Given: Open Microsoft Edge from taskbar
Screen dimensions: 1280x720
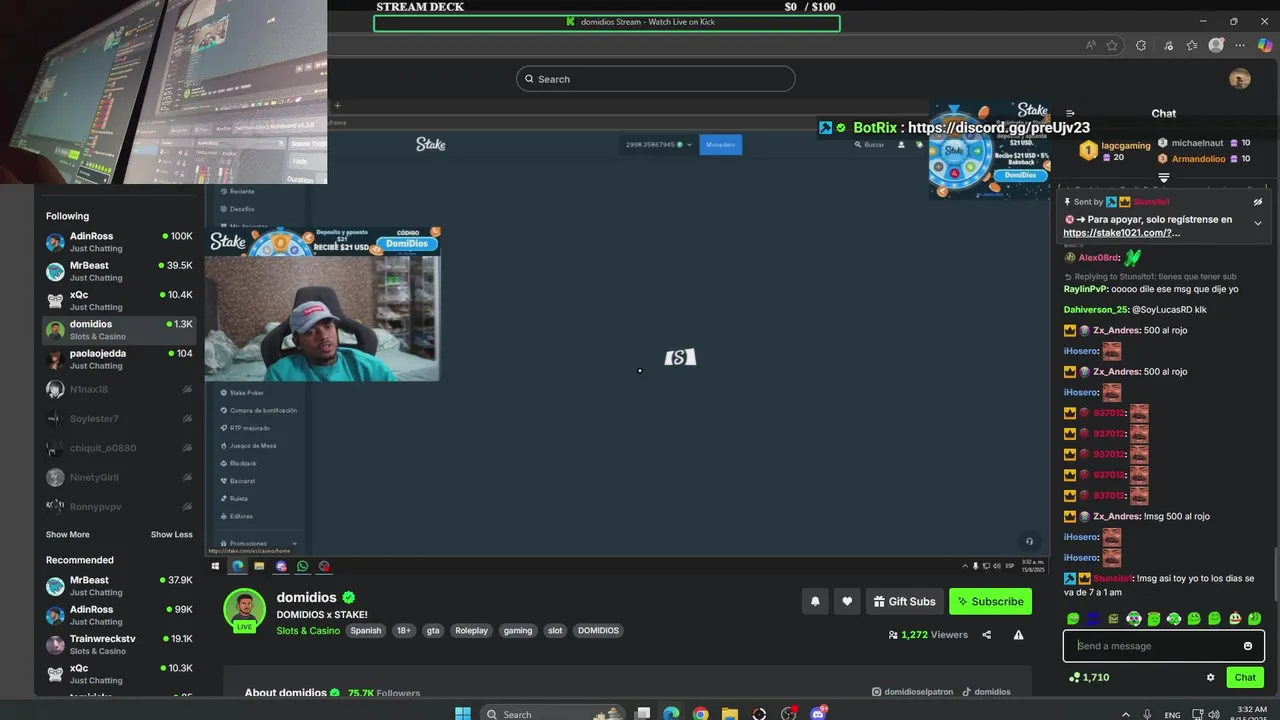Looking at the screenshot, I should pyautogui.click(x=671, y=713).
